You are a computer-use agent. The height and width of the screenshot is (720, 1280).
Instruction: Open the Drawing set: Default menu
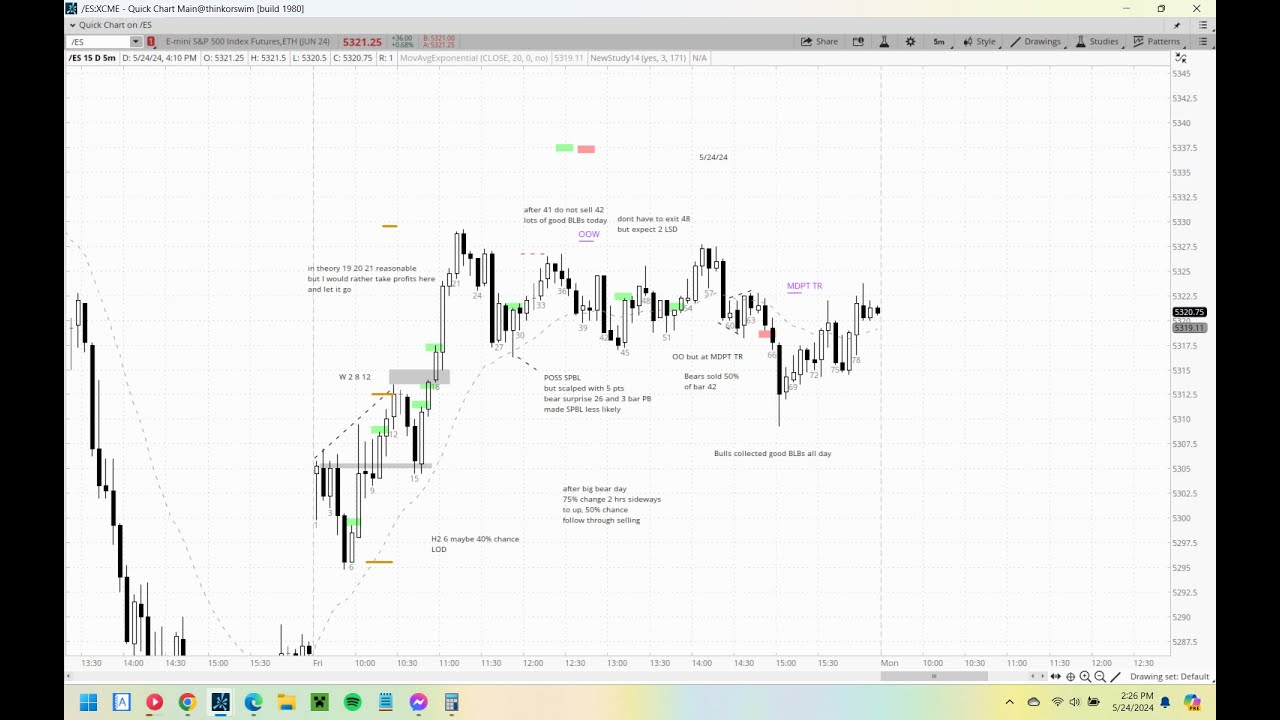[x=1169, y=677]
